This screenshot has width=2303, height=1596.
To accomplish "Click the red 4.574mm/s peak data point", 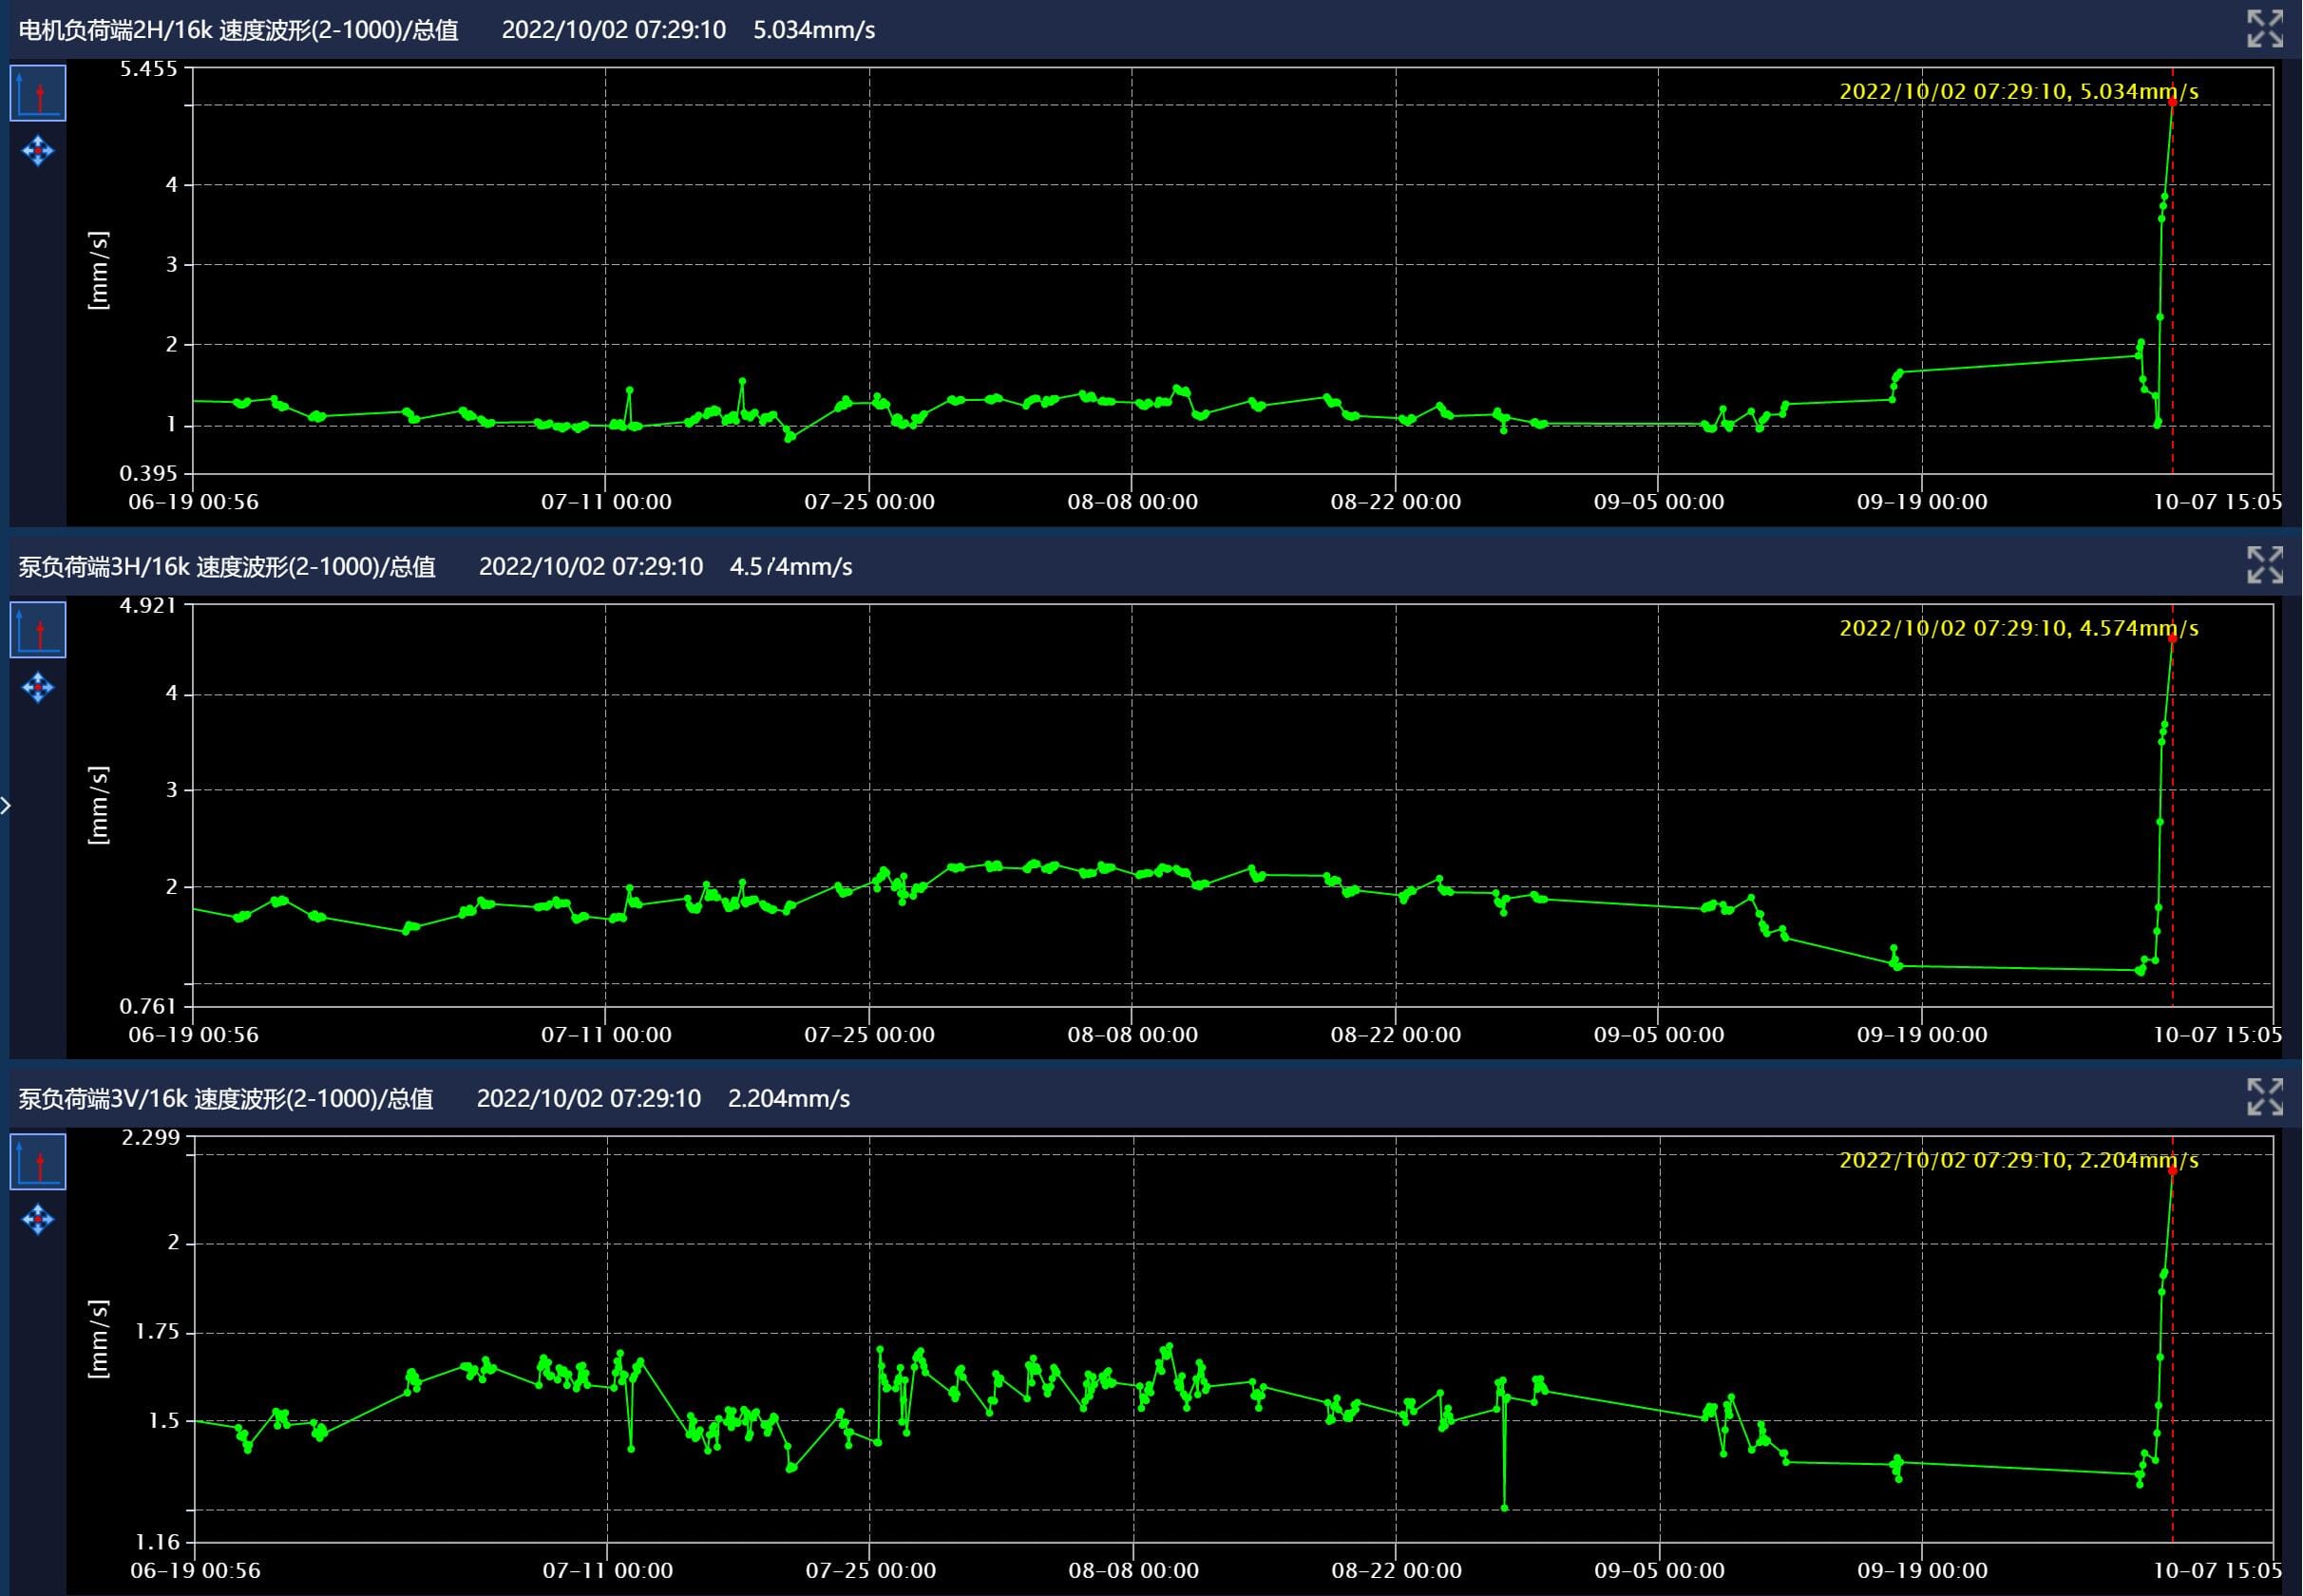I will point(2172,638).
